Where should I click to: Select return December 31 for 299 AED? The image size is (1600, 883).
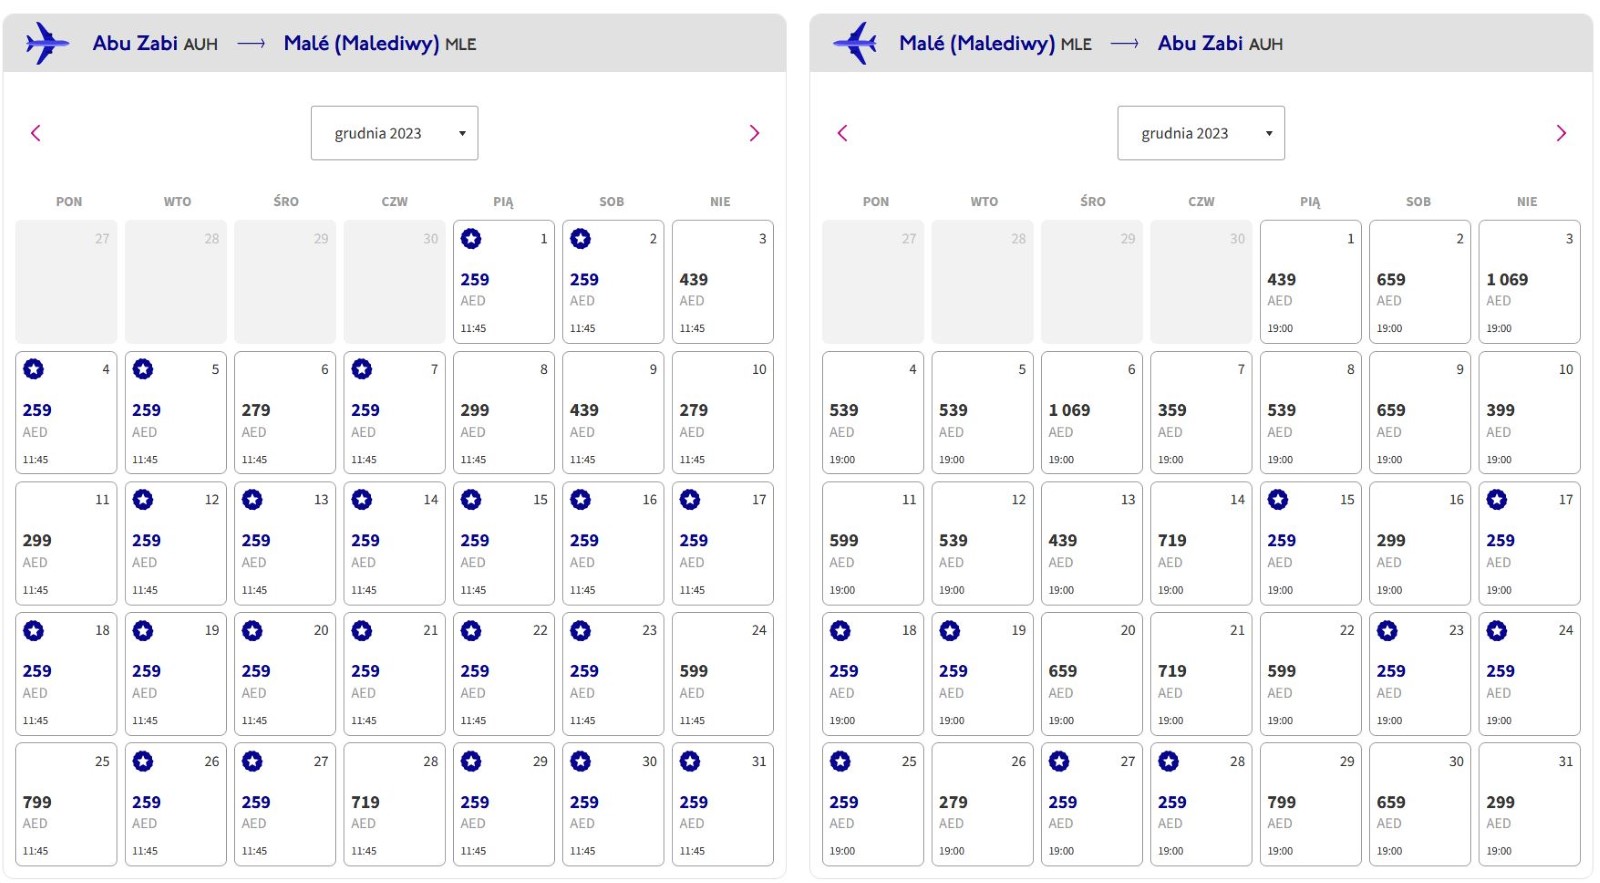[x=1530, y=804]
